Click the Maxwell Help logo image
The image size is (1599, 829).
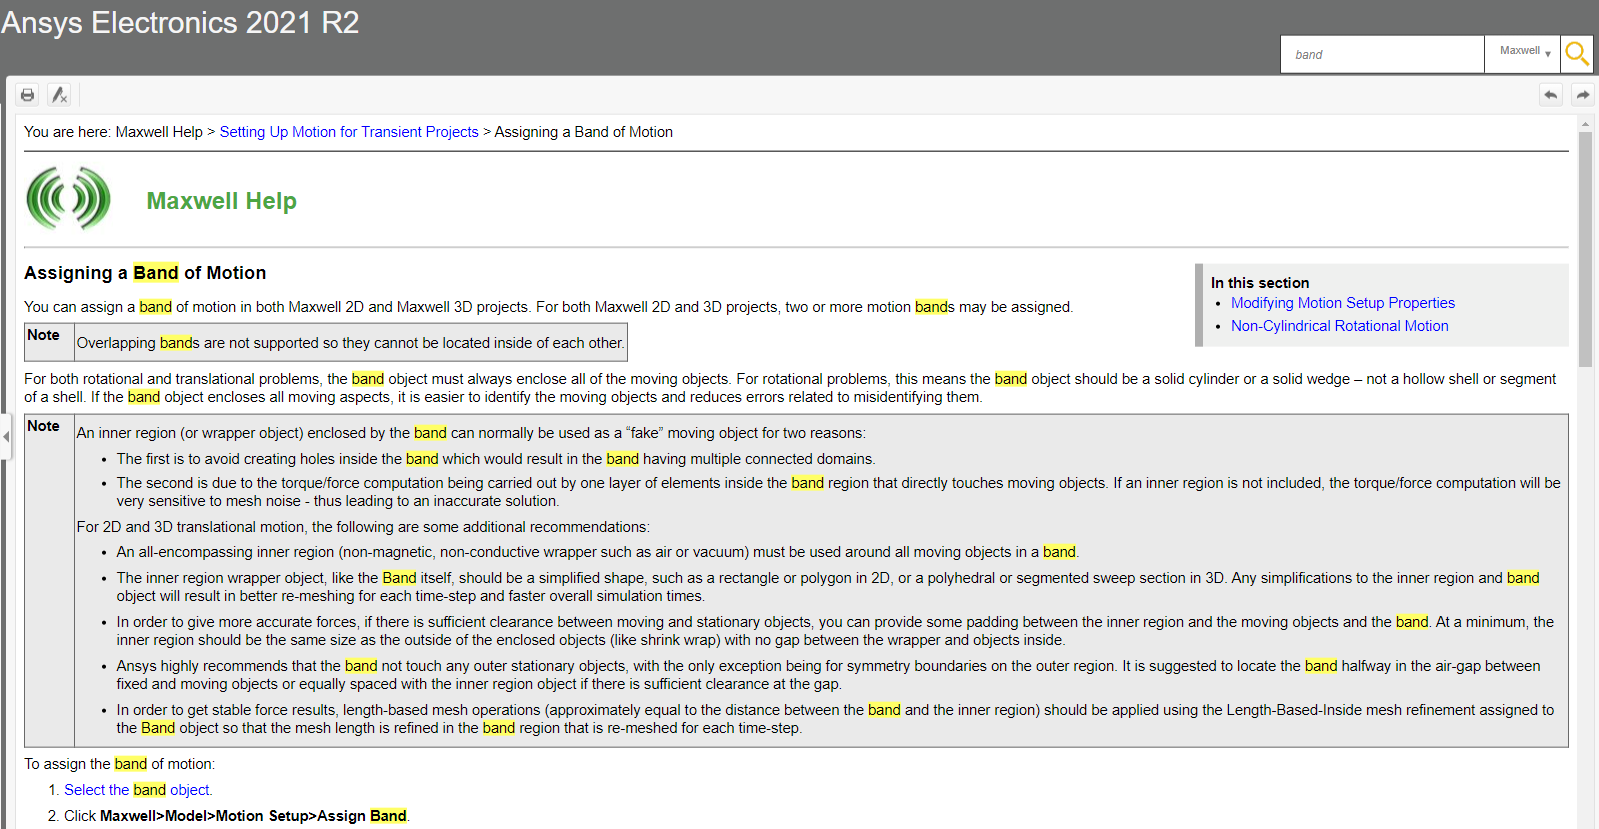tap(68, 198)
